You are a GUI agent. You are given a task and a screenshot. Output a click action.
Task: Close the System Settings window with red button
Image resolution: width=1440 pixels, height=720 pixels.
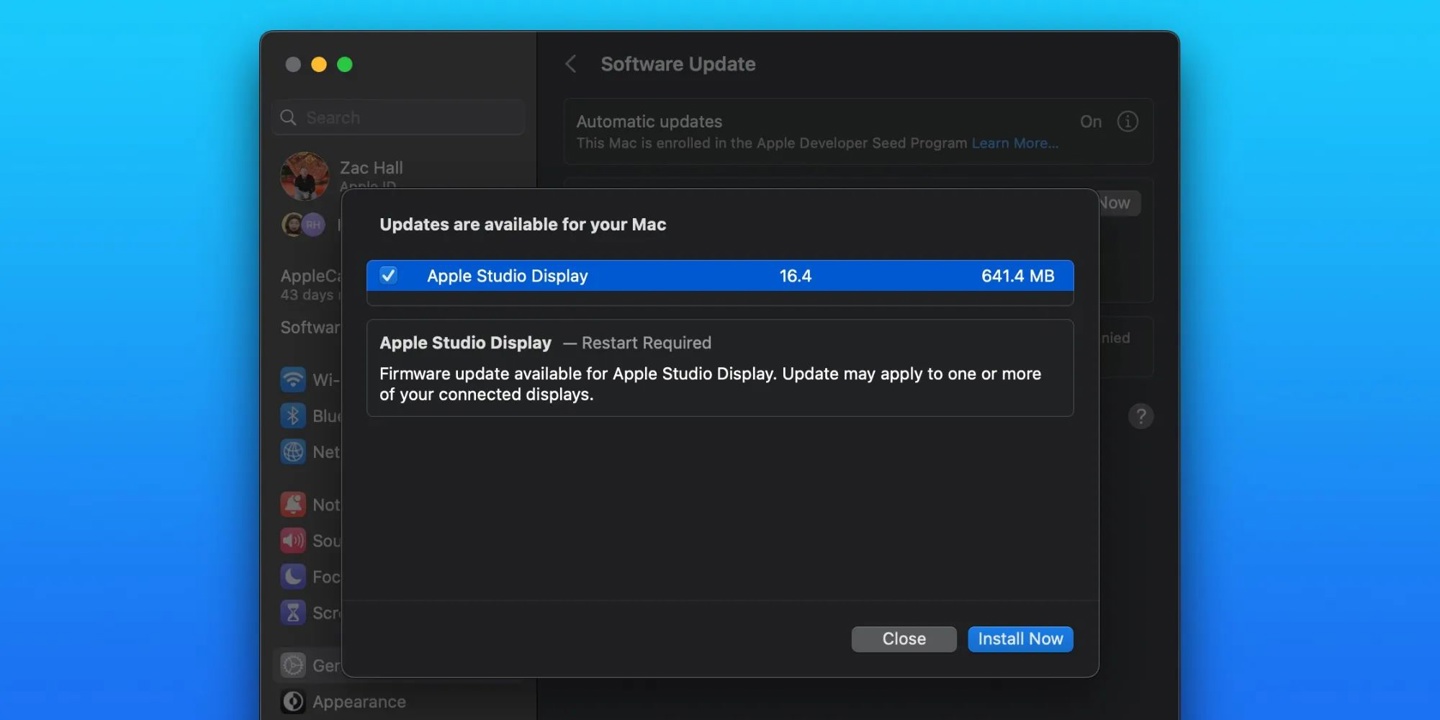[293, 65]
